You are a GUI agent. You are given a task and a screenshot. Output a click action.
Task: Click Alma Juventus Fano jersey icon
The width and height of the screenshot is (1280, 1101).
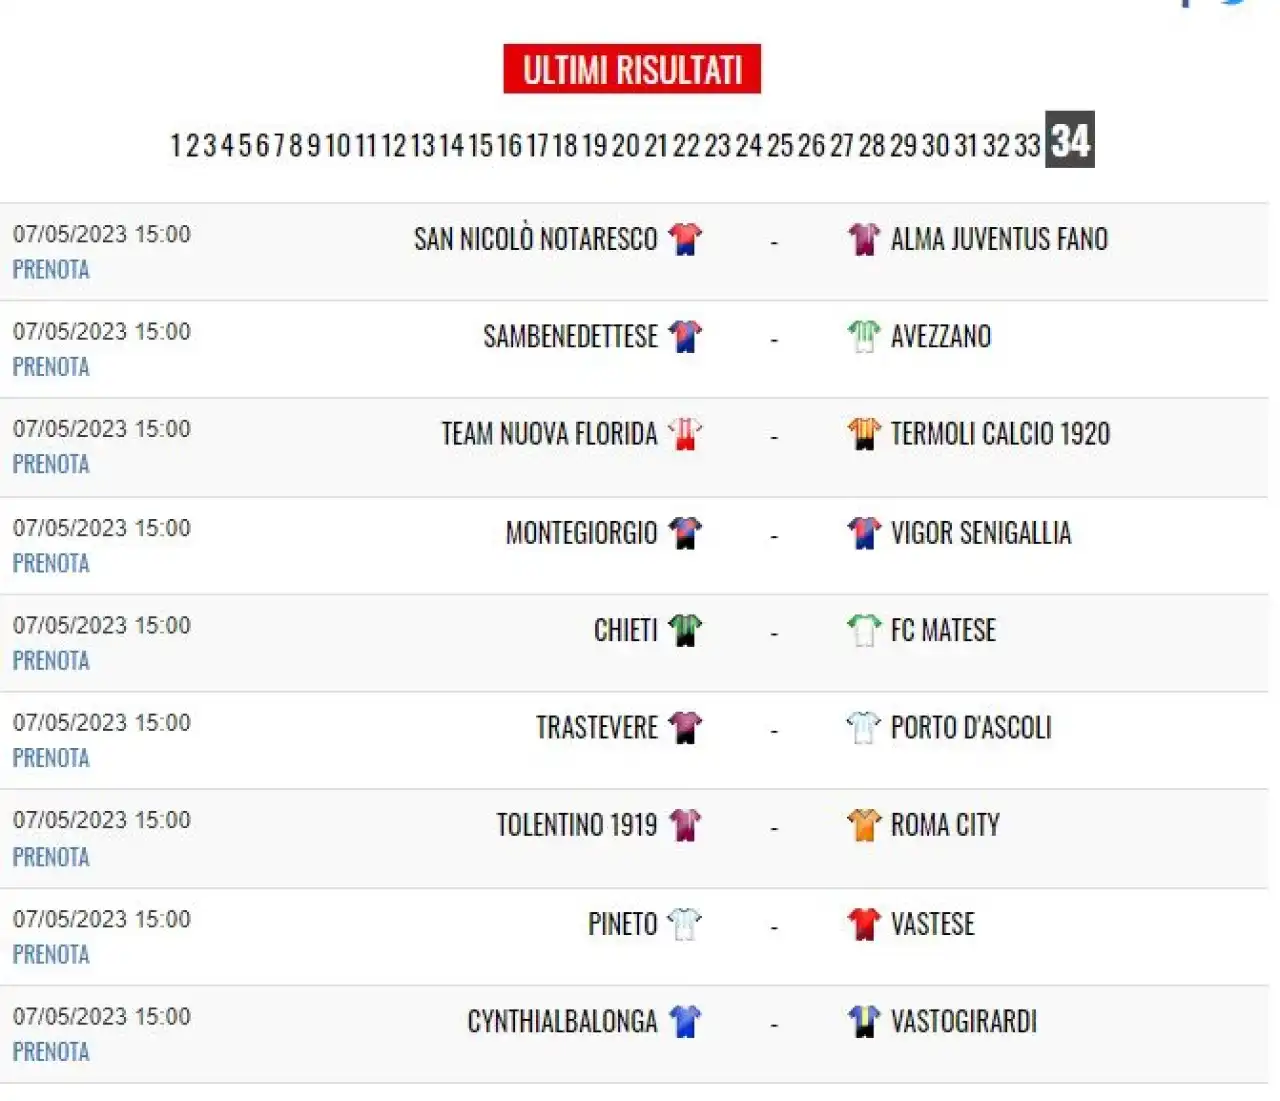click(864, 239)
